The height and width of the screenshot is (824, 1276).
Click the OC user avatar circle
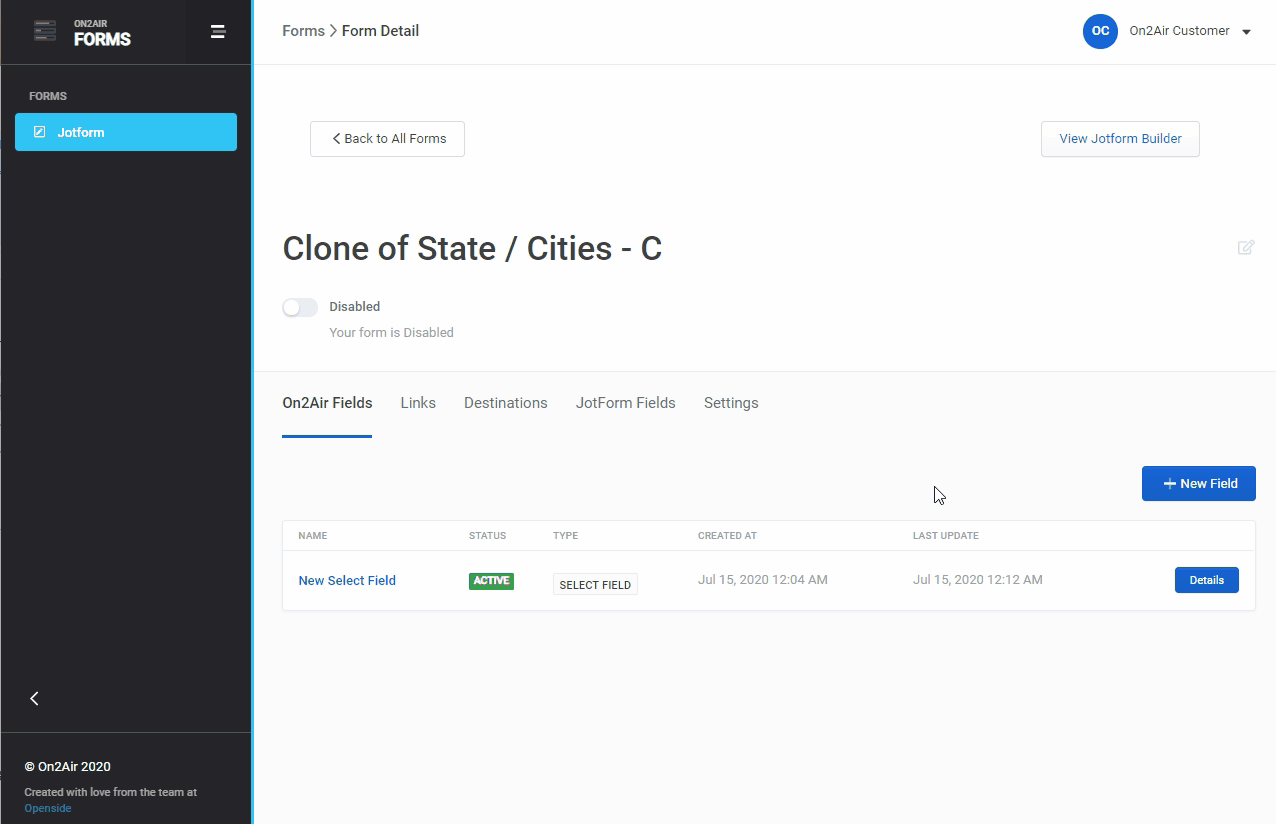tap(1100, 31)
